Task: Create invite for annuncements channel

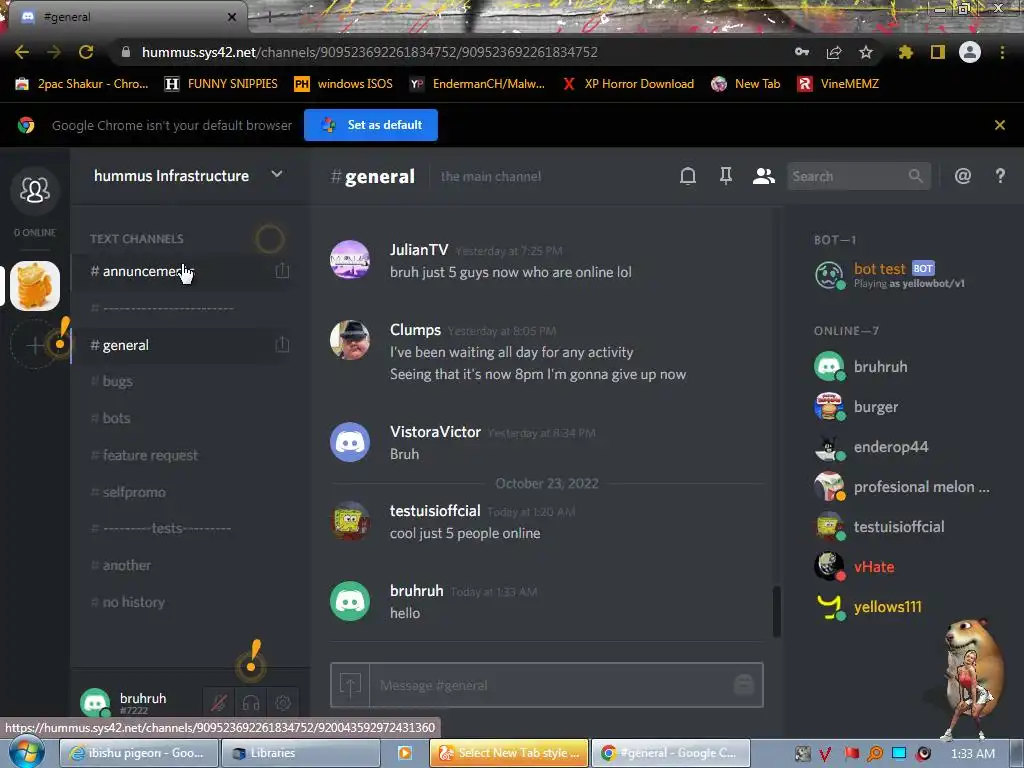Action: point(282,270)
